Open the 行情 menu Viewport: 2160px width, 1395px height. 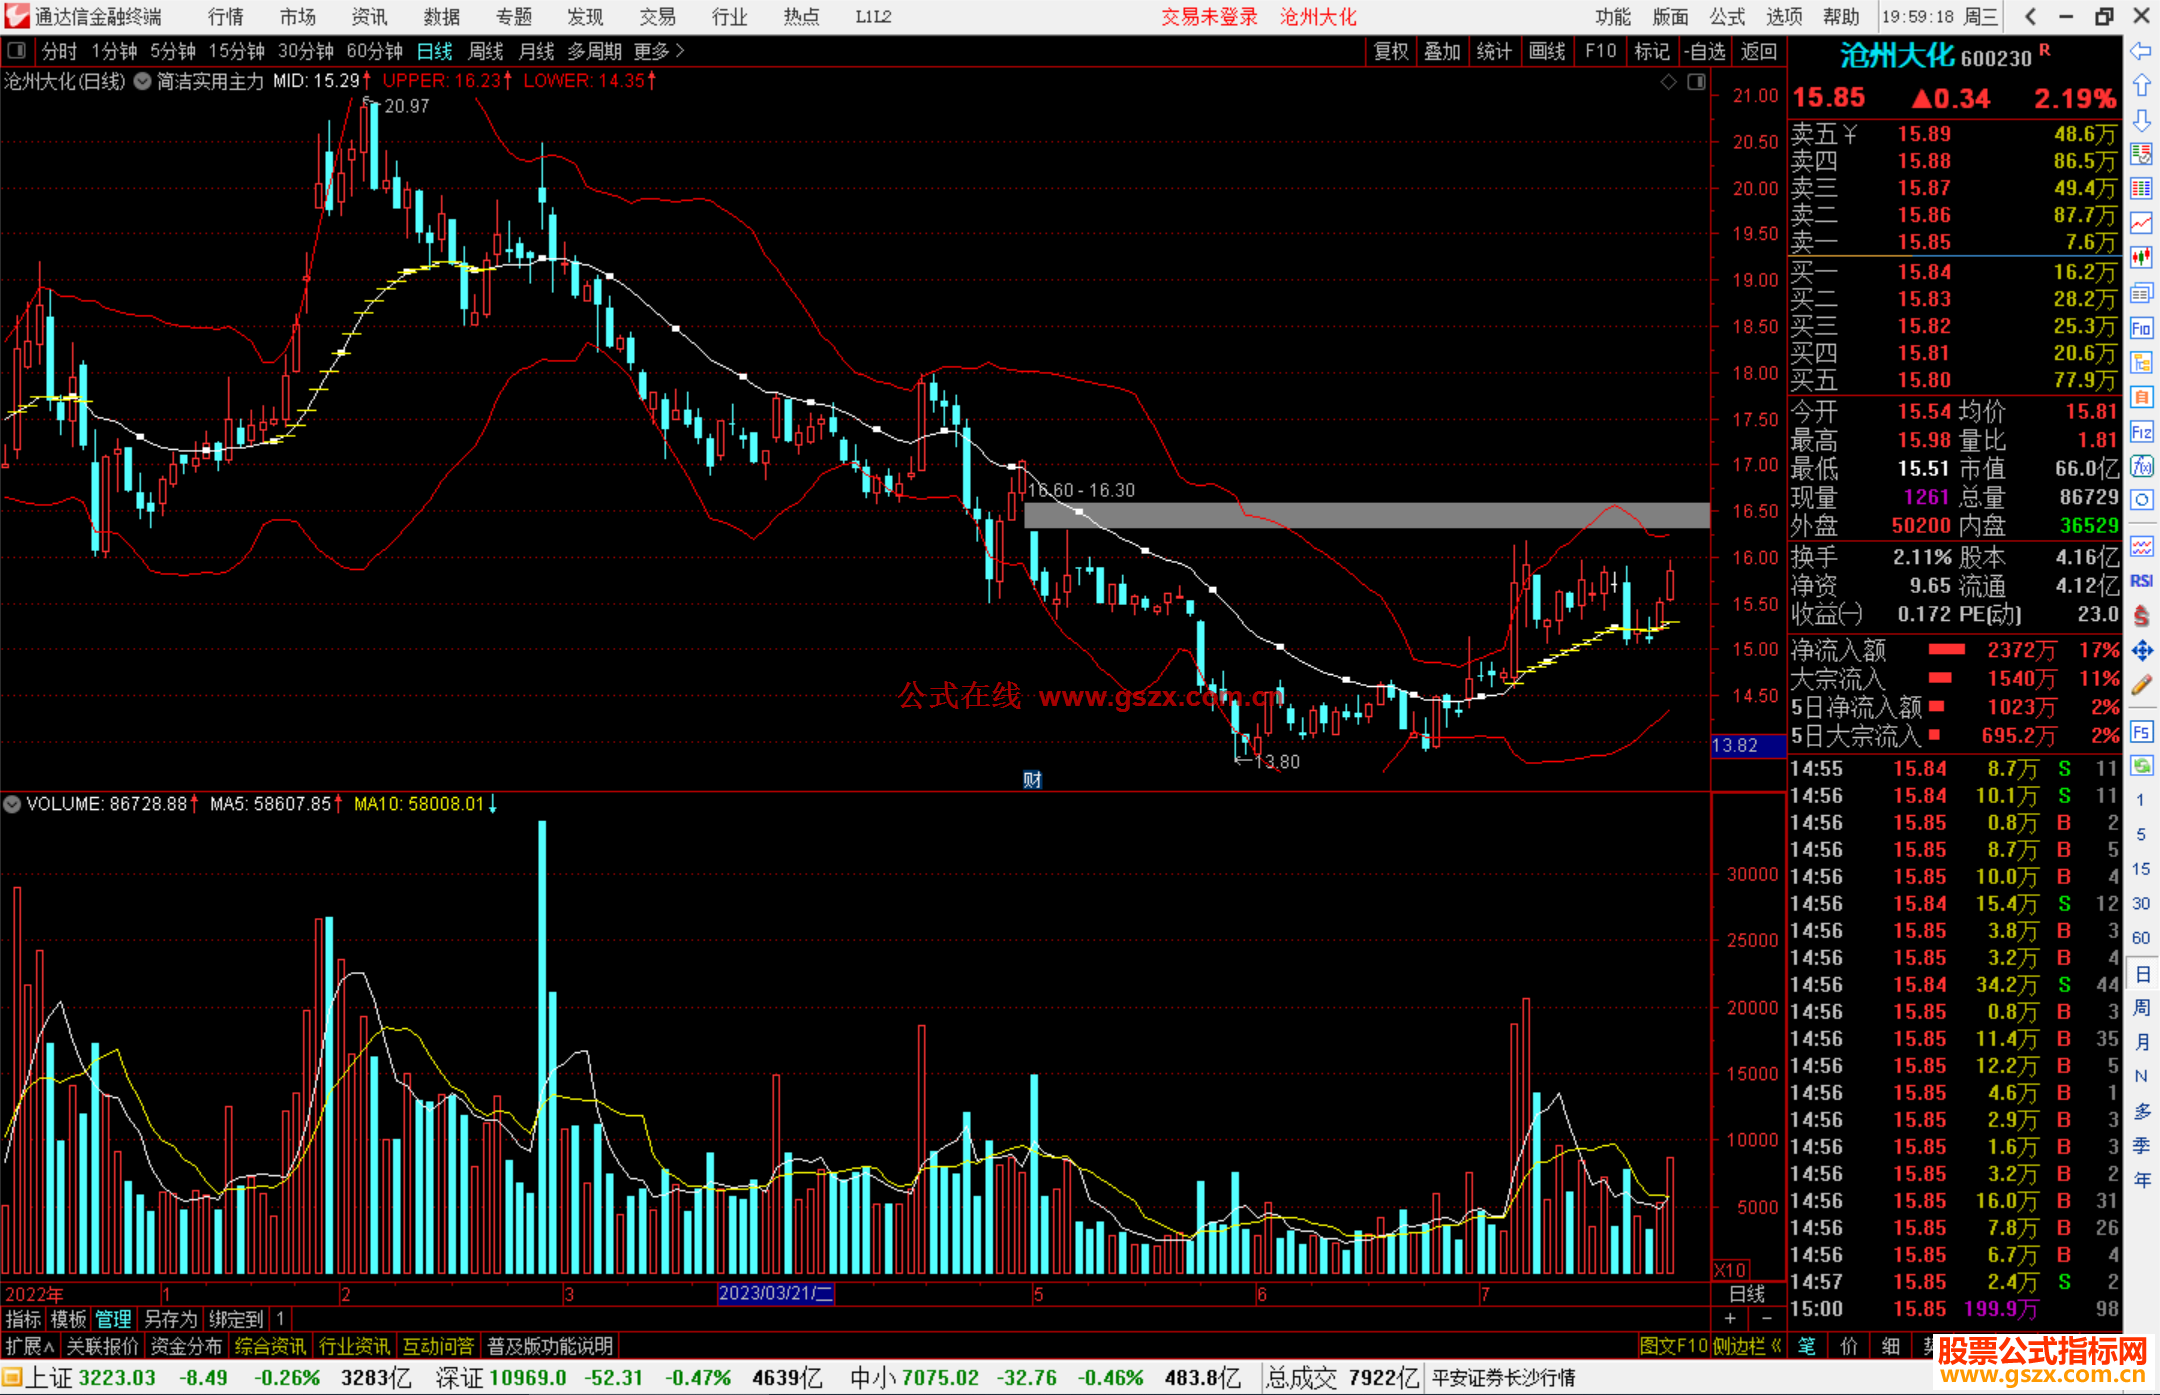click(x=225, y=16)
